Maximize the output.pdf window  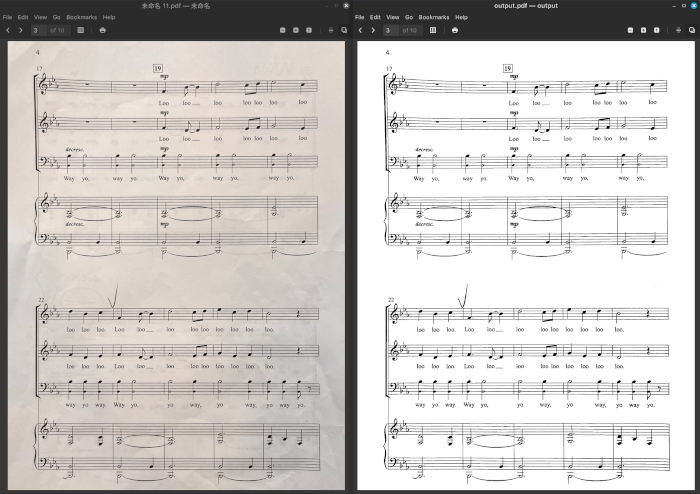pyautogui.click(x=683, y=6)
